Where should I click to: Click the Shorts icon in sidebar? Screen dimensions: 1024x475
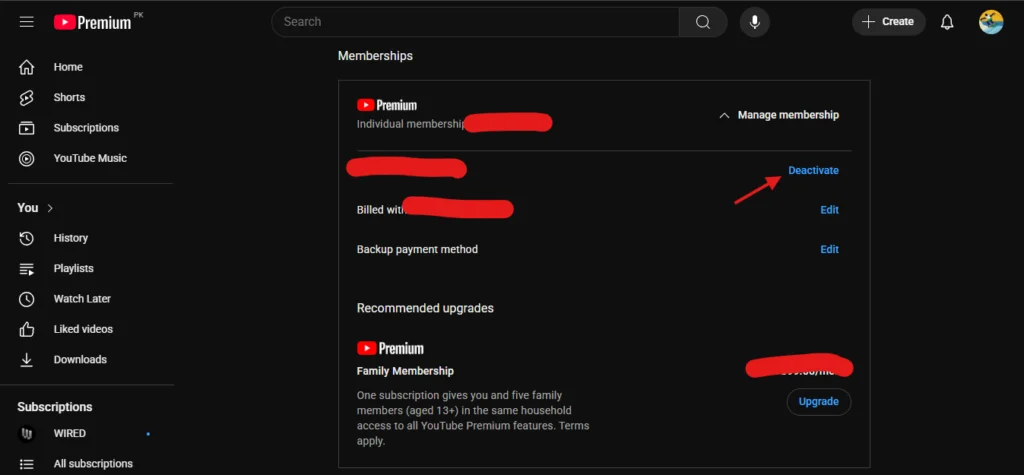pyautogui.click(x=26, y=97)
